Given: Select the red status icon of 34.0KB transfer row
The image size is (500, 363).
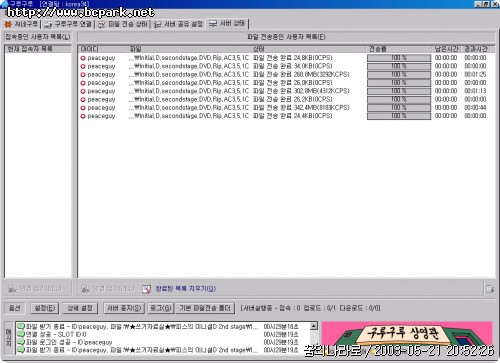Looking at the screenshot, I should coord(83,66).
